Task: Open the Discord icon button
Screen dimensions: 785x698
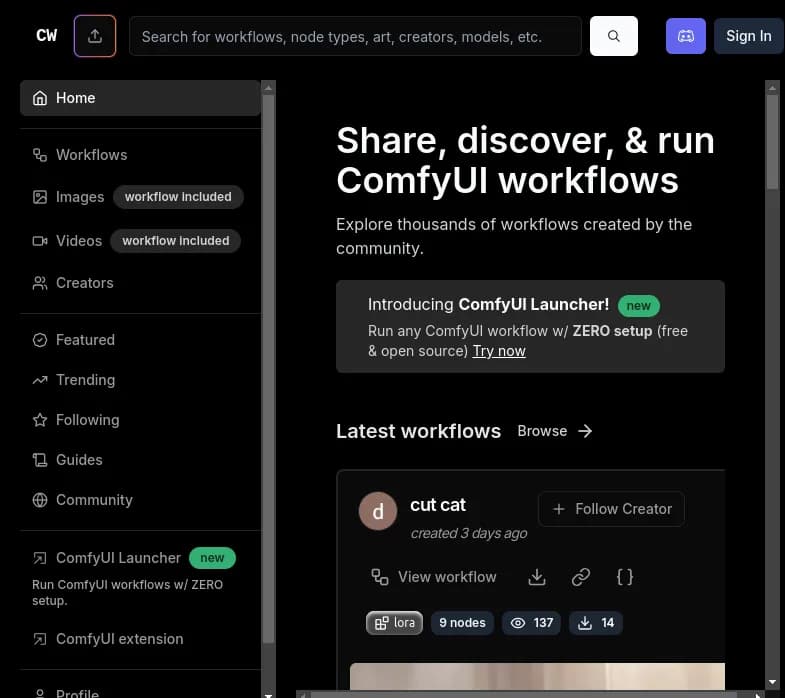Action: click(685, 36)
